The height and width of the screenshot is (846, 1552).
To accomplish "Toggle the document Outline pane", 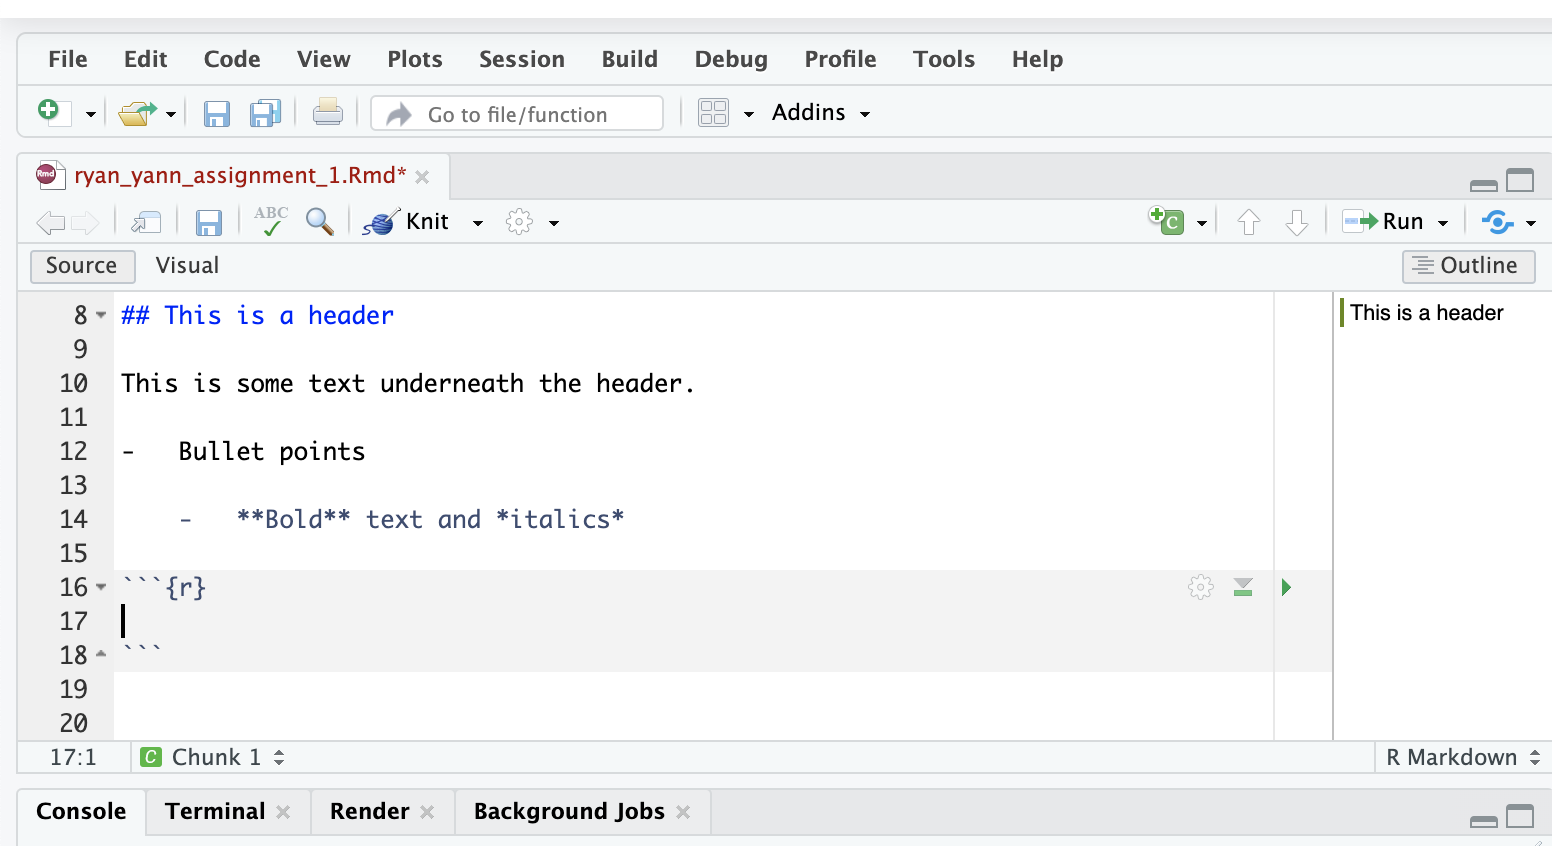I will [x=1467, y=266].
